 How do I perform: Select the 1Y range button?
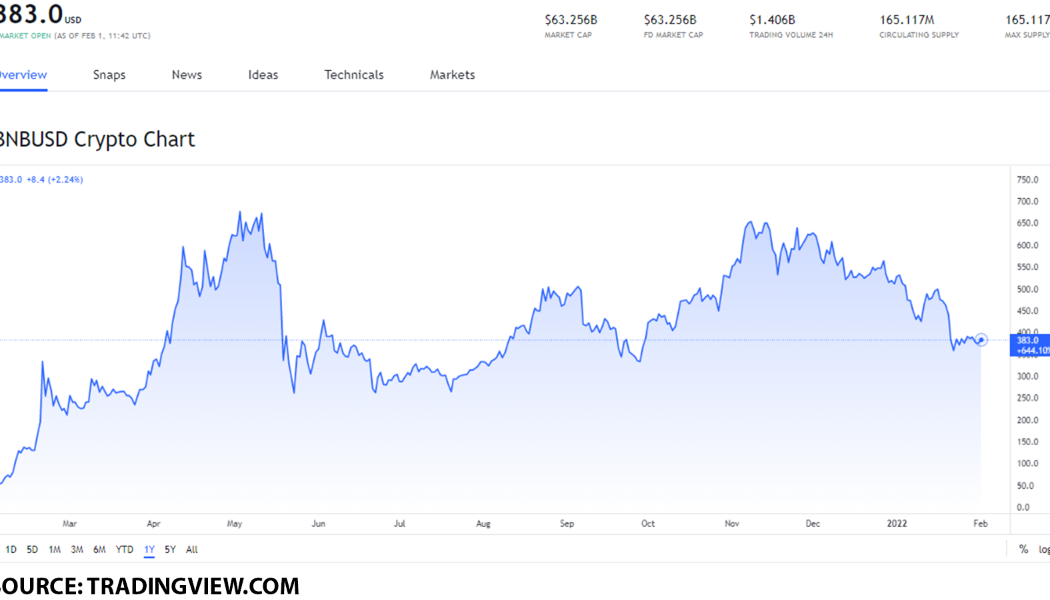(149, 549)
